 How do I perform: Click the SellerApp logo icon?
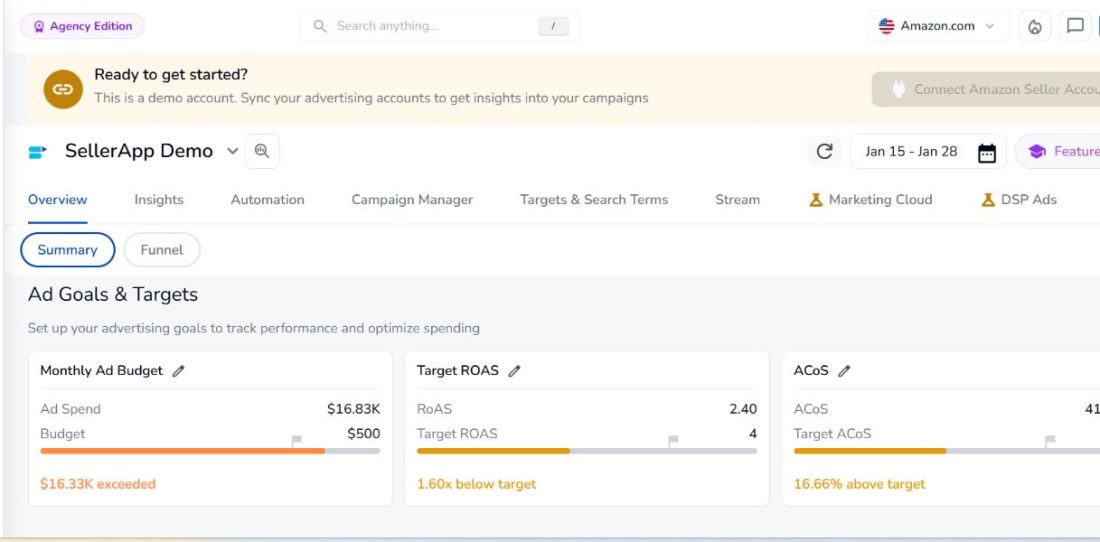click(x=37, y=151)
